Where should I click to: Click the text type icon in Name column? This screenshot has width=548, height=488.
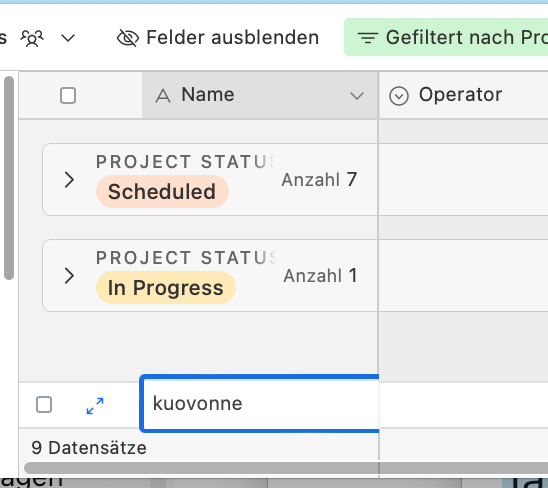point(163,96)
